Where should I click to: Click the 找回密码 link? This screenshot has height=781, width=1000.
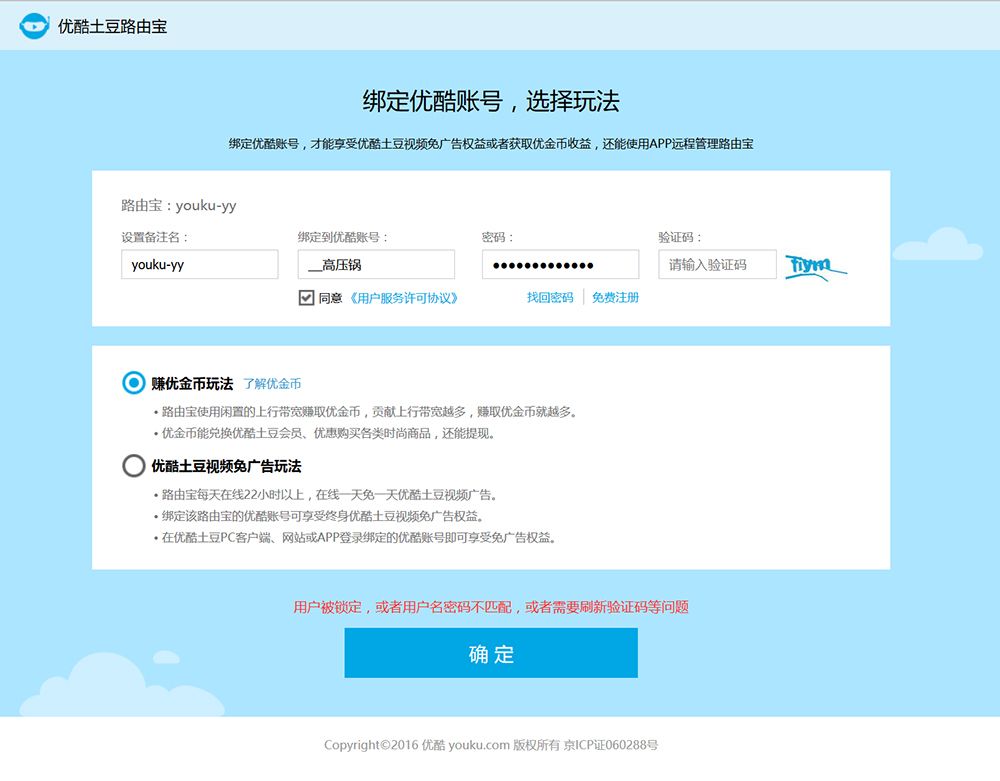(x=550, y=298)
